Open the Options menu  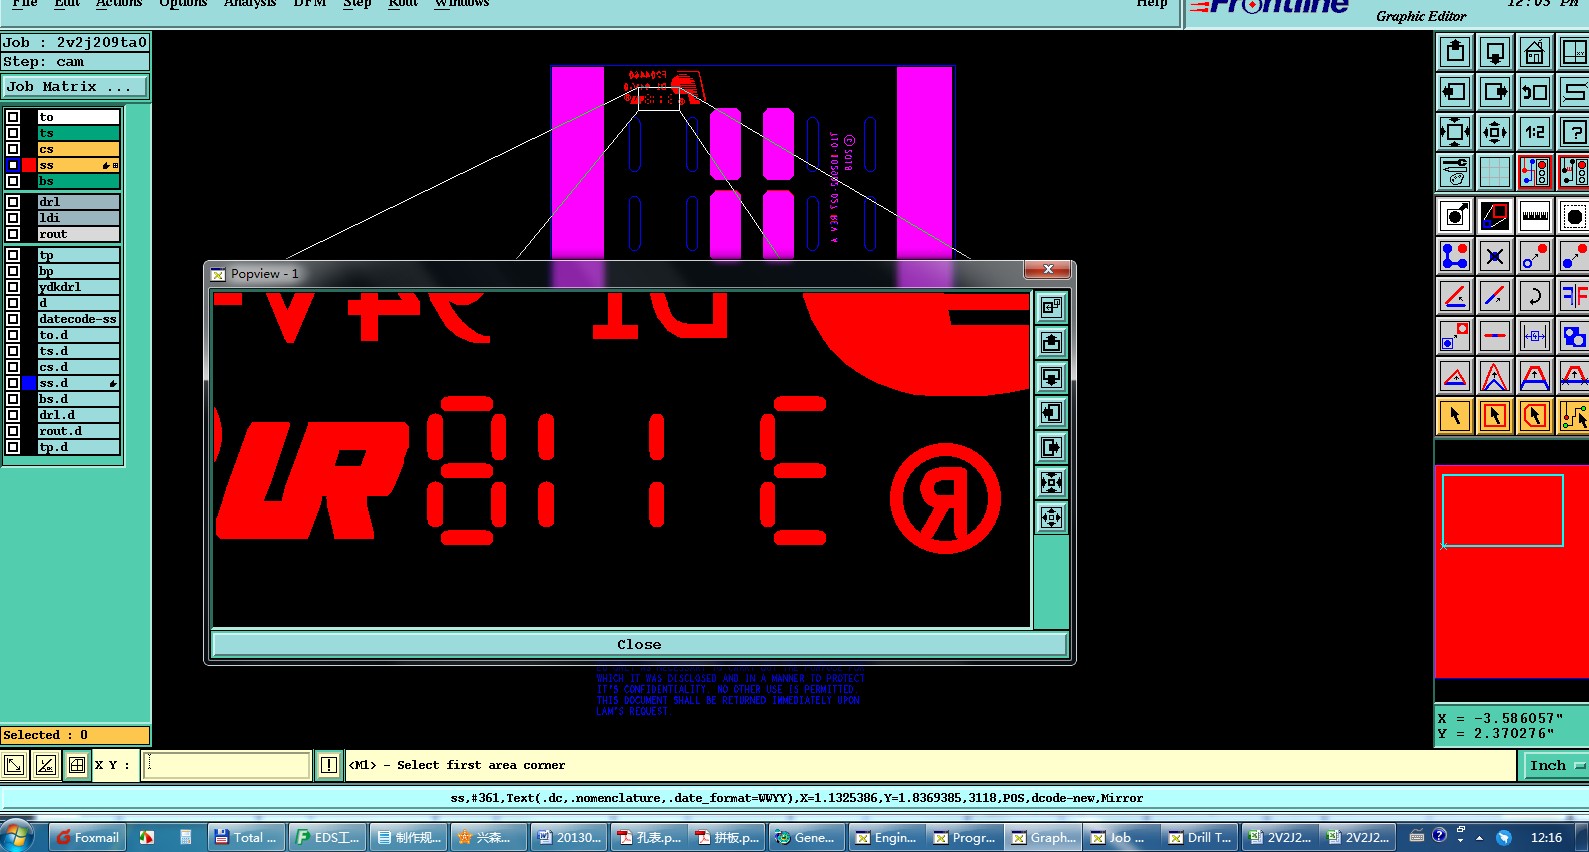183,4
